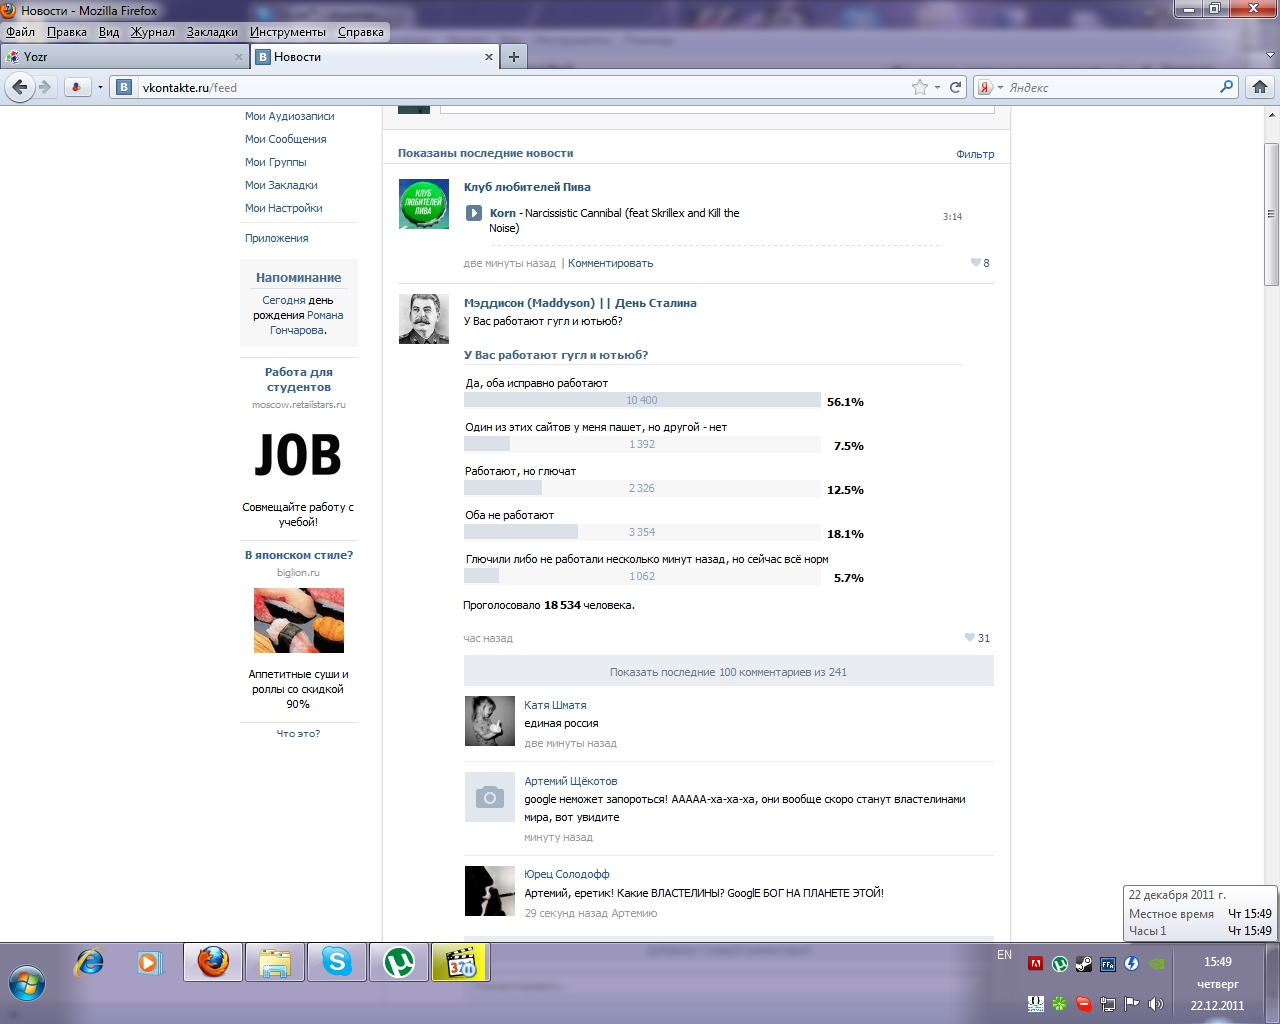Open the Вид menu
Viewport: 1280px width, 1024px height.
pos(109,32)
